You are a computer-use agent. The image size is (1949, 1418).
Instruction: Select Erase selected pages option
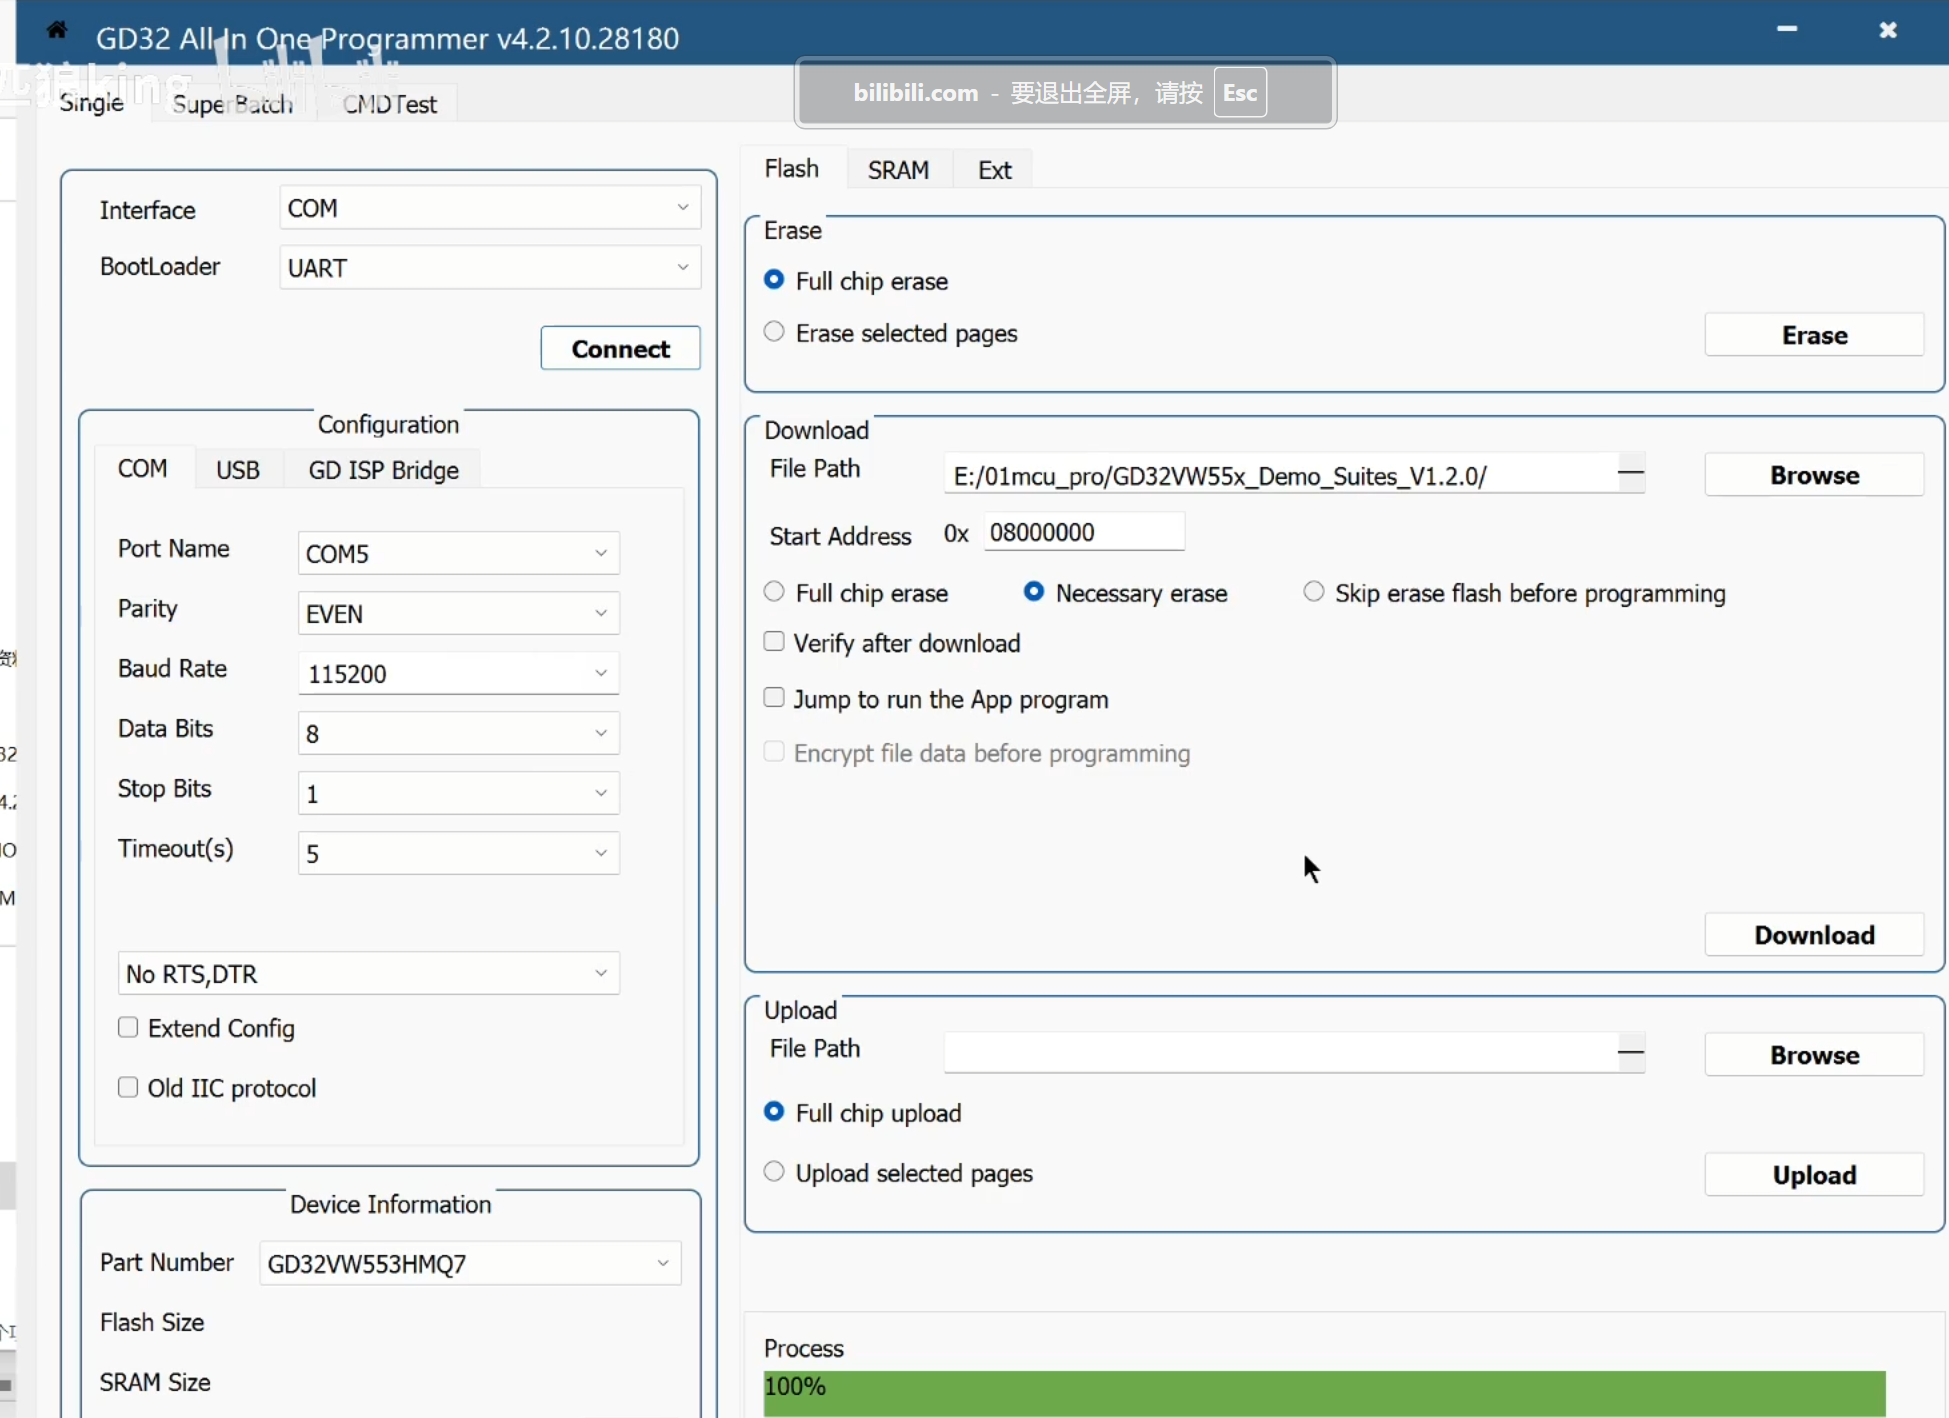tap(774, 332)
